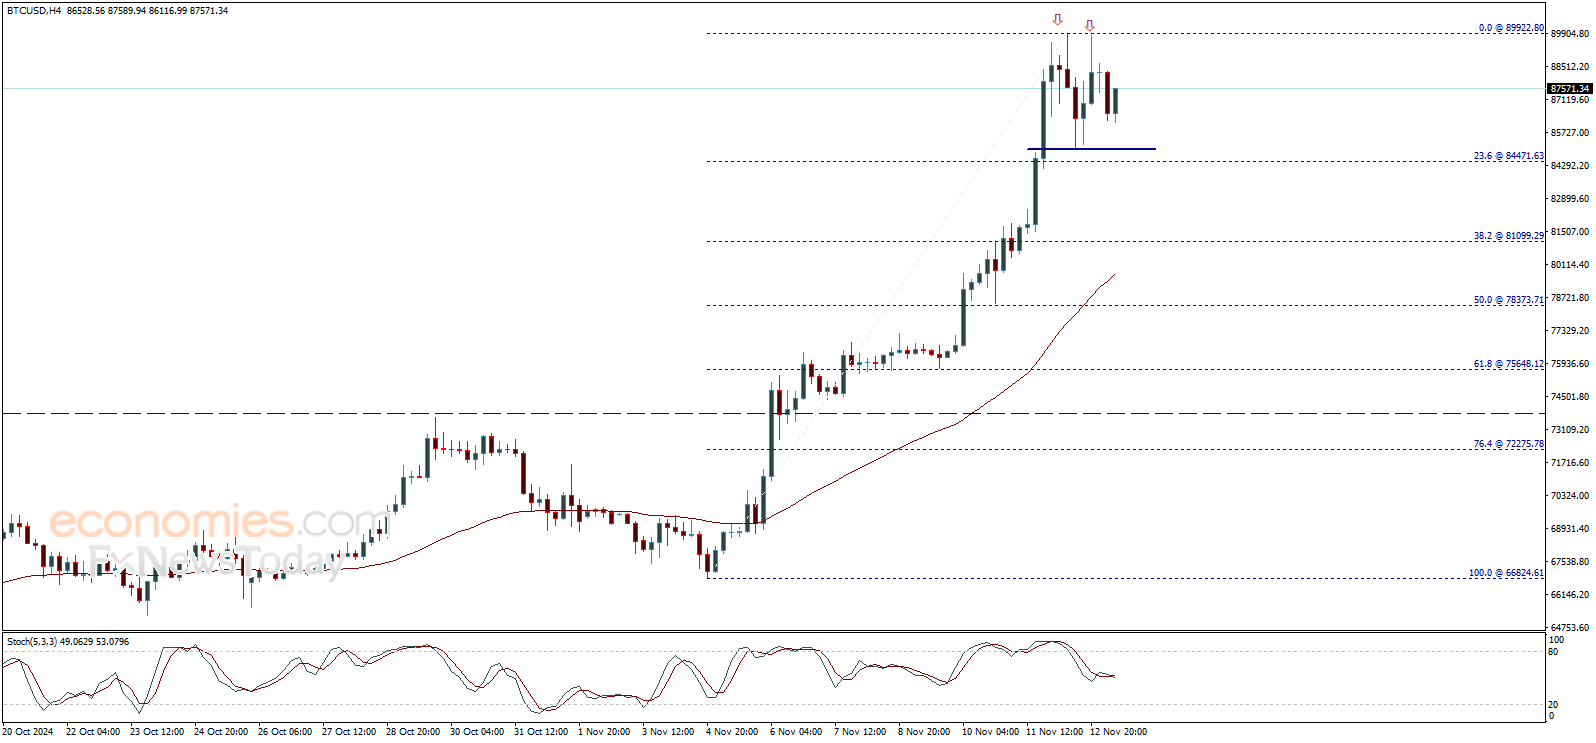Select the 100.0 @ 66824.61 Fibonacci label
Image resolution: width=1596 pixels, height=743 pixels.
pos(1505,573)
